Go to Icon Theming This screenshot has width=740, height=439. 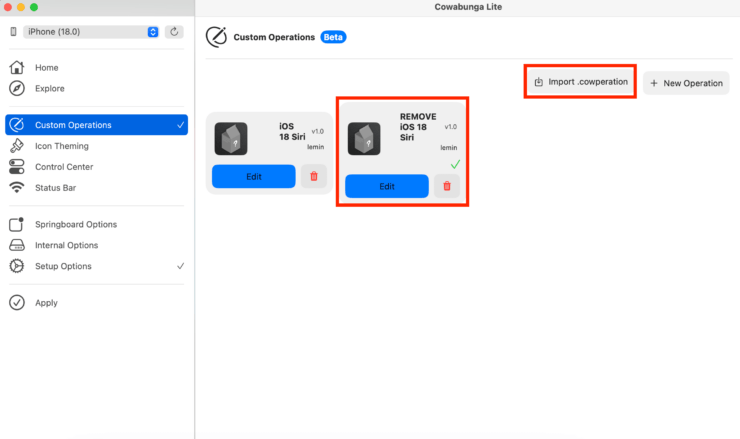pos(96,146)
